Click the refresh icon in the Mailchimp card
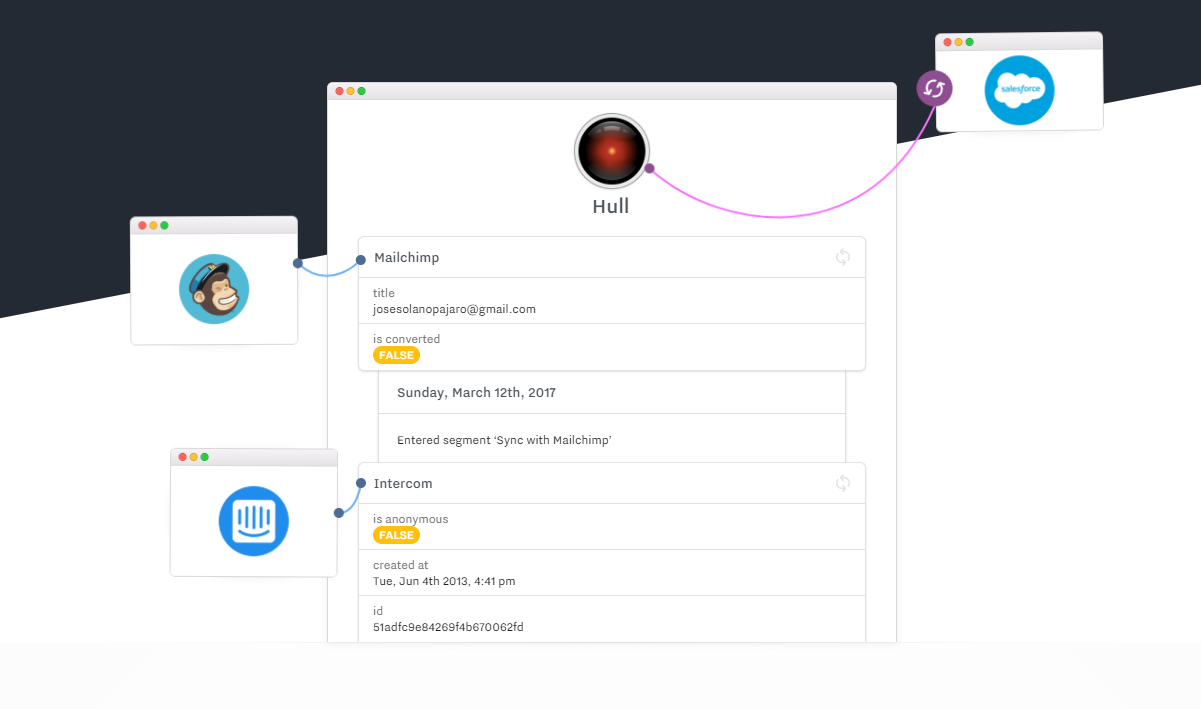The image size is (1201, 709). pyautogui.click(x=843, y=257)
